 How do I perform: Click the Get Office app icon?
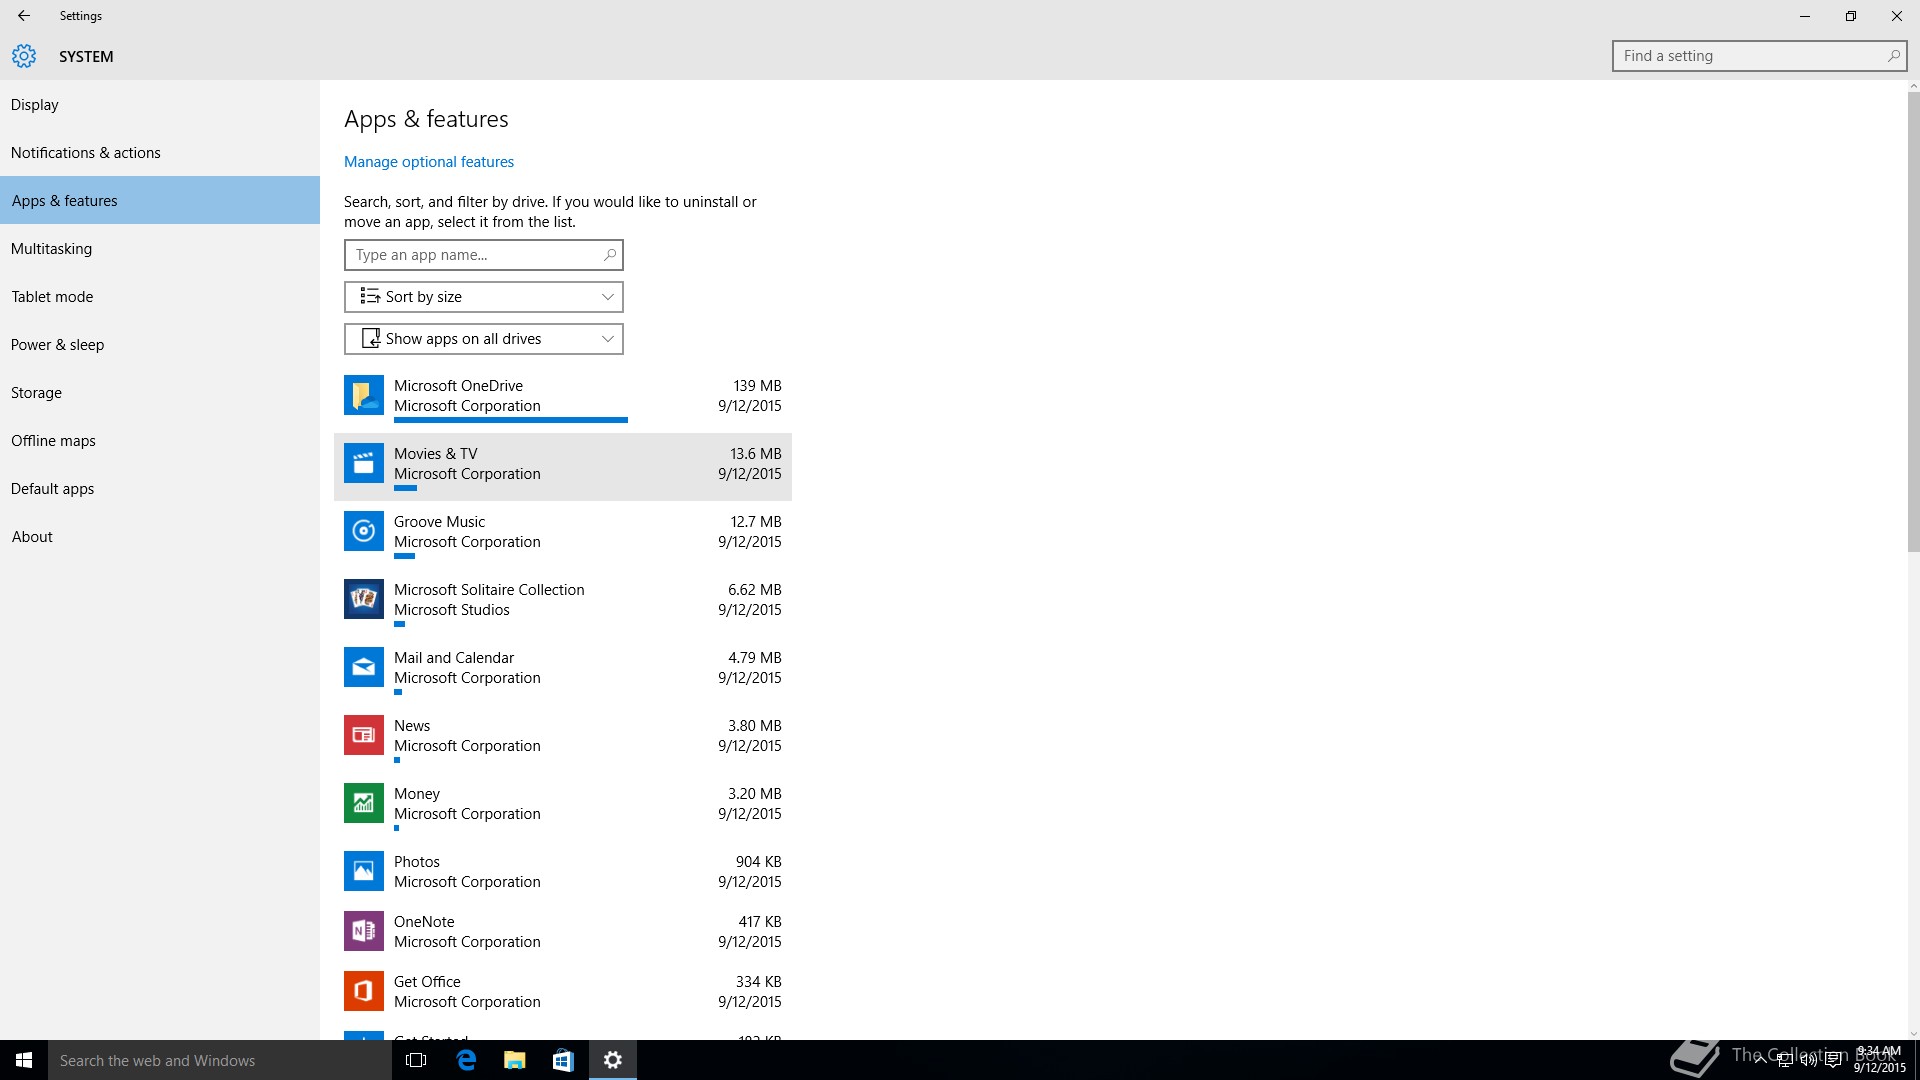pyautogui.click(x=364, y=991)
